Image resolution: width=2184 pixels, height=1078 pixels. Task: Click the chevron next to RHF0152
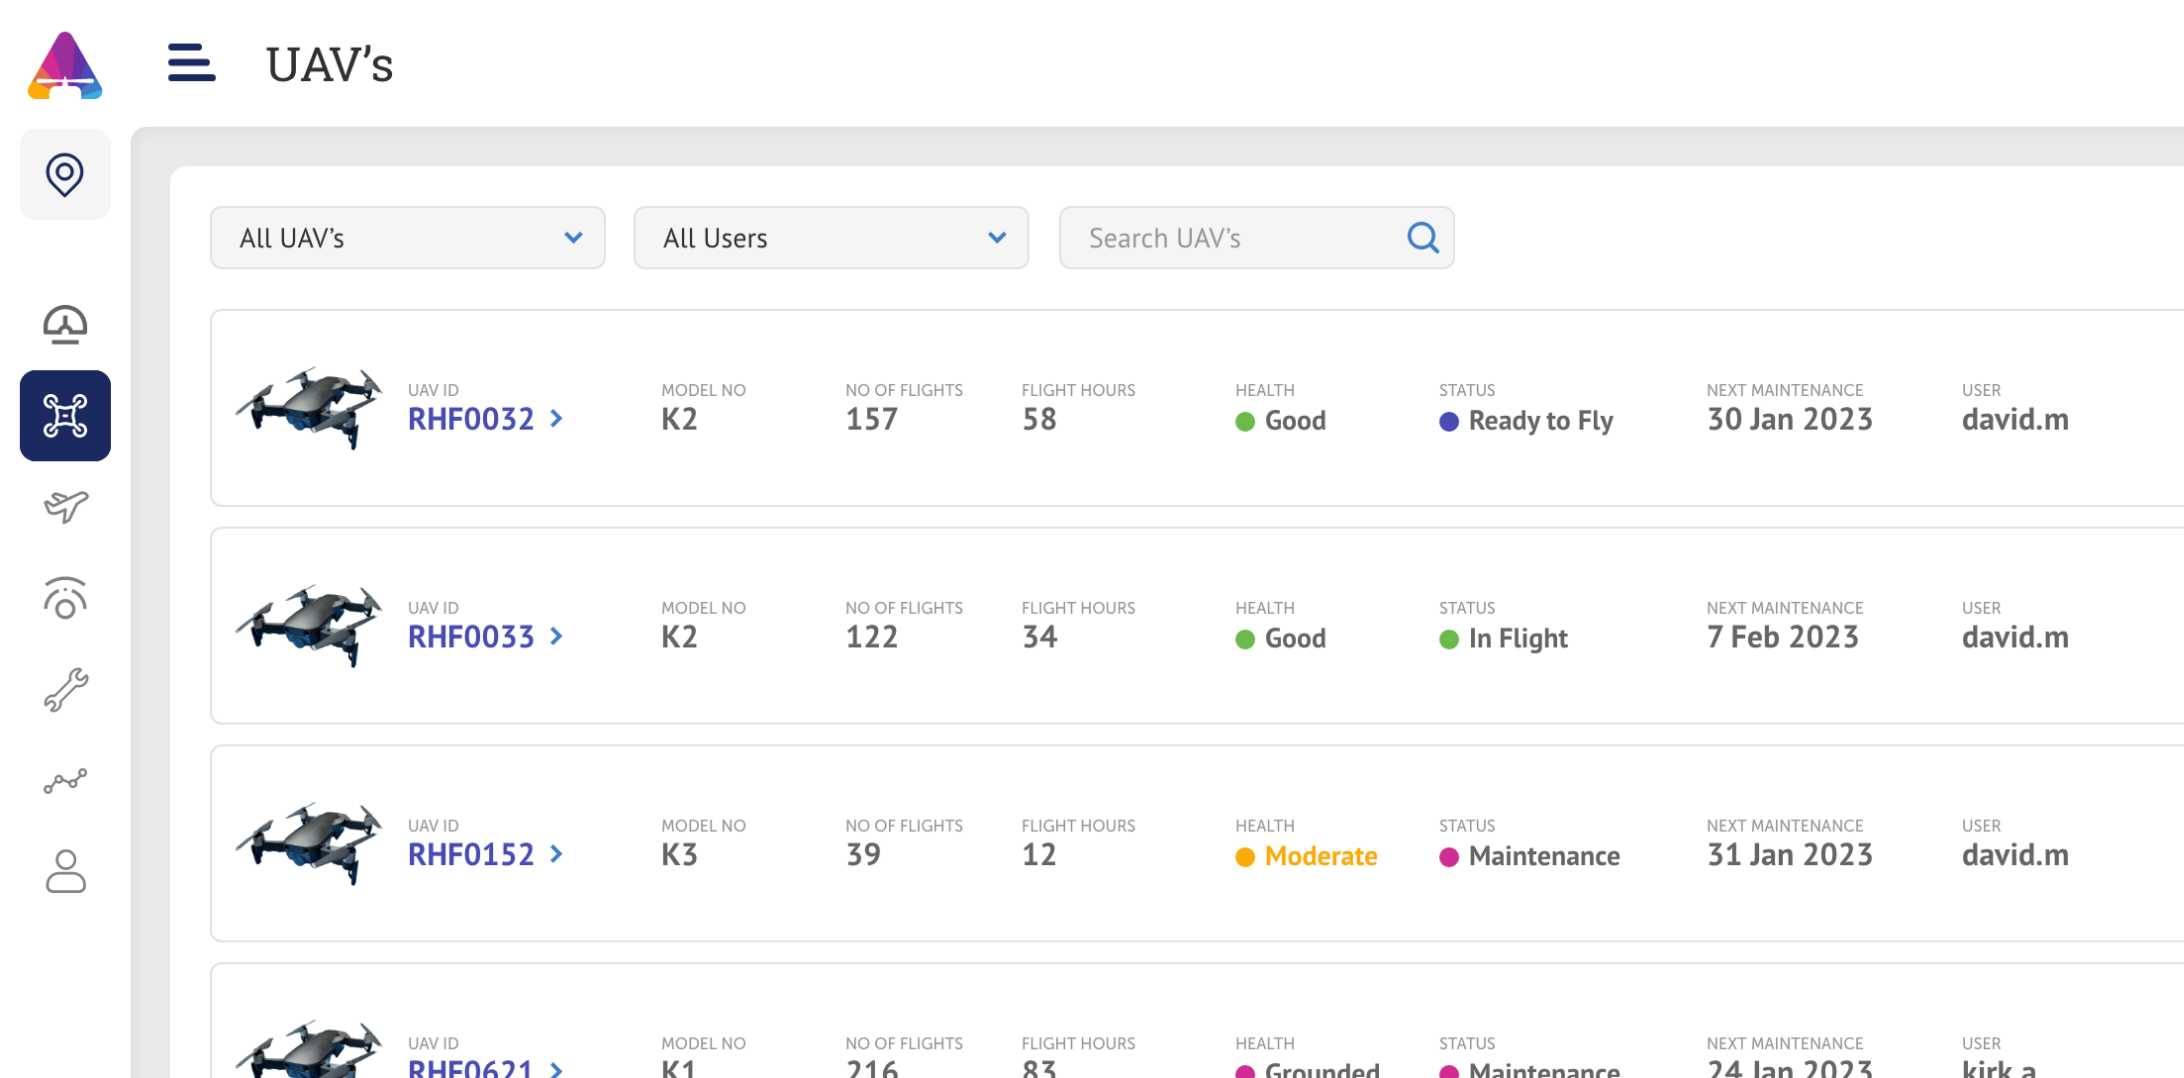tap(557, 855)
